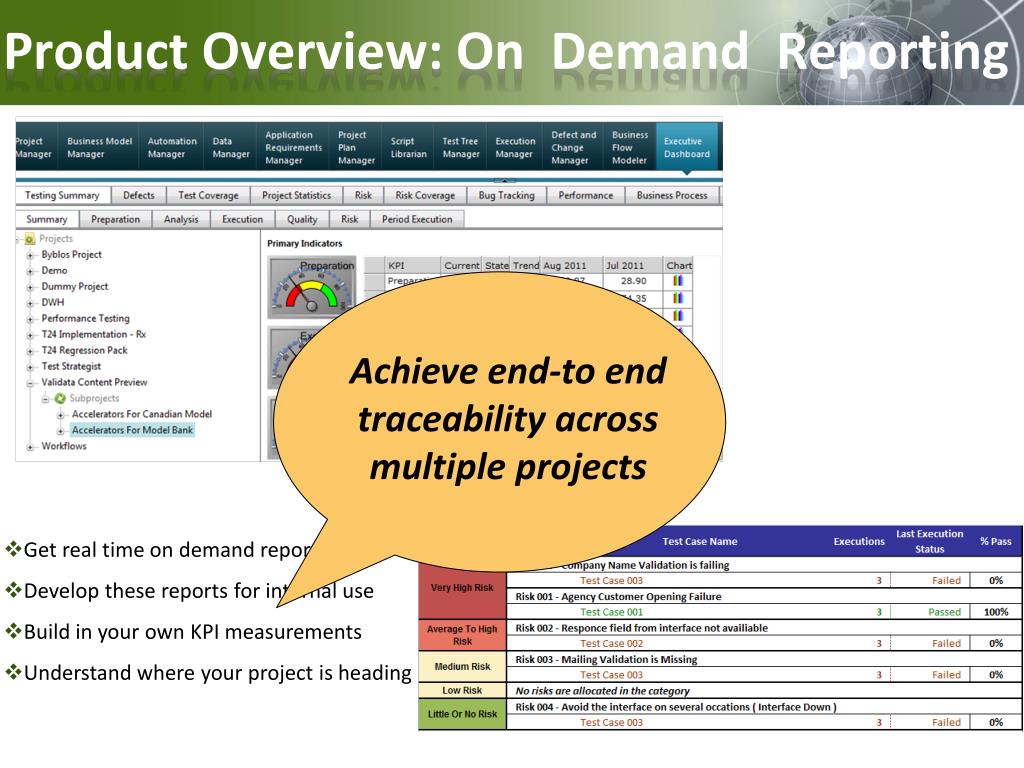Click Little Or No Risk category cell
The width and height of the screenshot is (1024, 768).
pyautogui.click(x=462, y=714)
